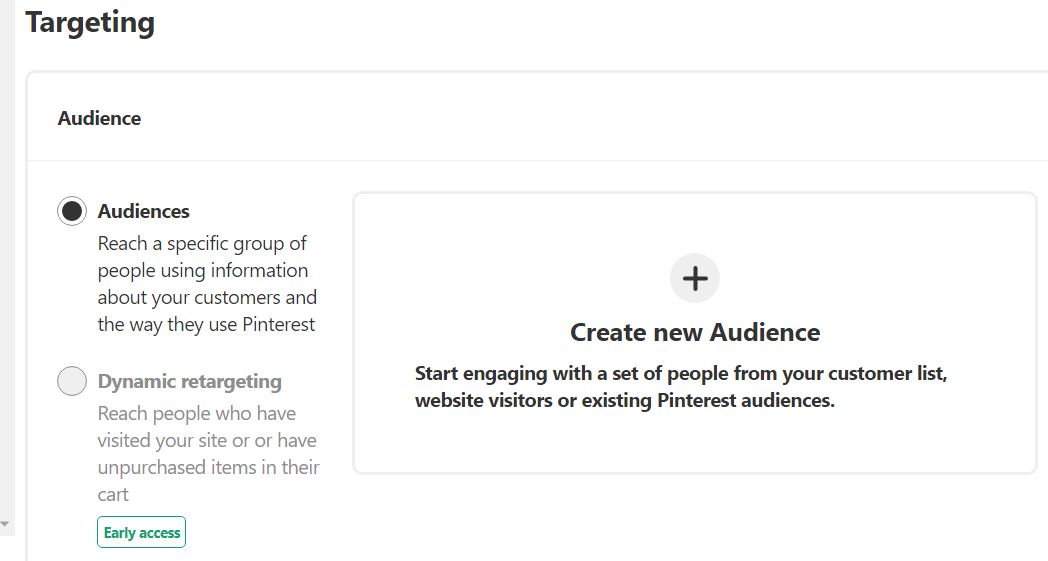Image resolution: width=1048 pixels, height=561 pixels.
Task: Click the "the way they use Pinterest" line
Action: click(206, 325)
